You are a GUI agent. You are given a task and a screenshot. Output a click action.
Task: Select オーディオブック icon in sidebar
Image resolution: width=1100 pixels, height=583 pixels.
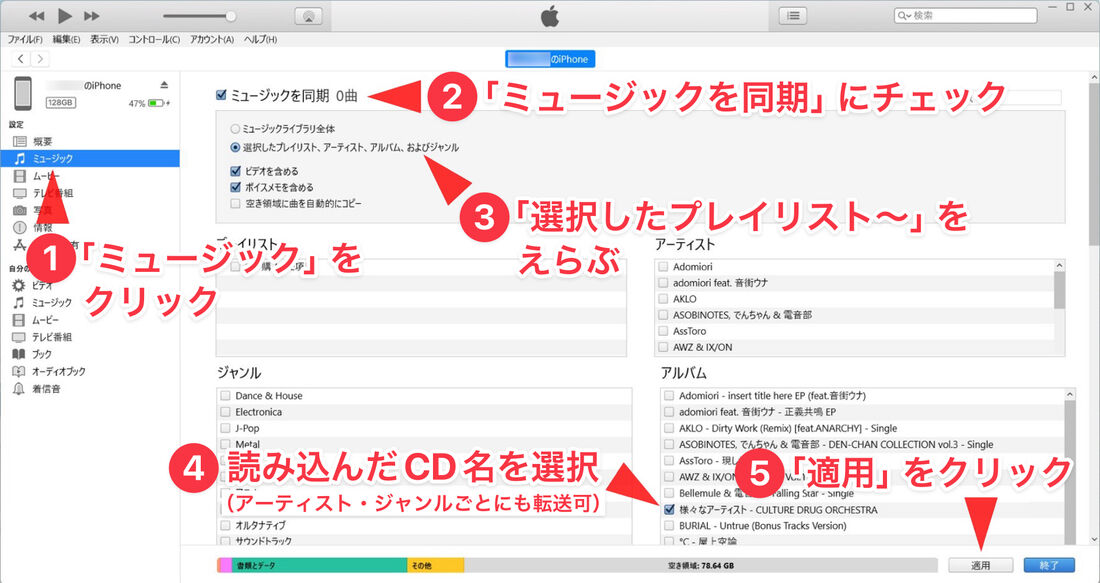(x=20, y=372)
